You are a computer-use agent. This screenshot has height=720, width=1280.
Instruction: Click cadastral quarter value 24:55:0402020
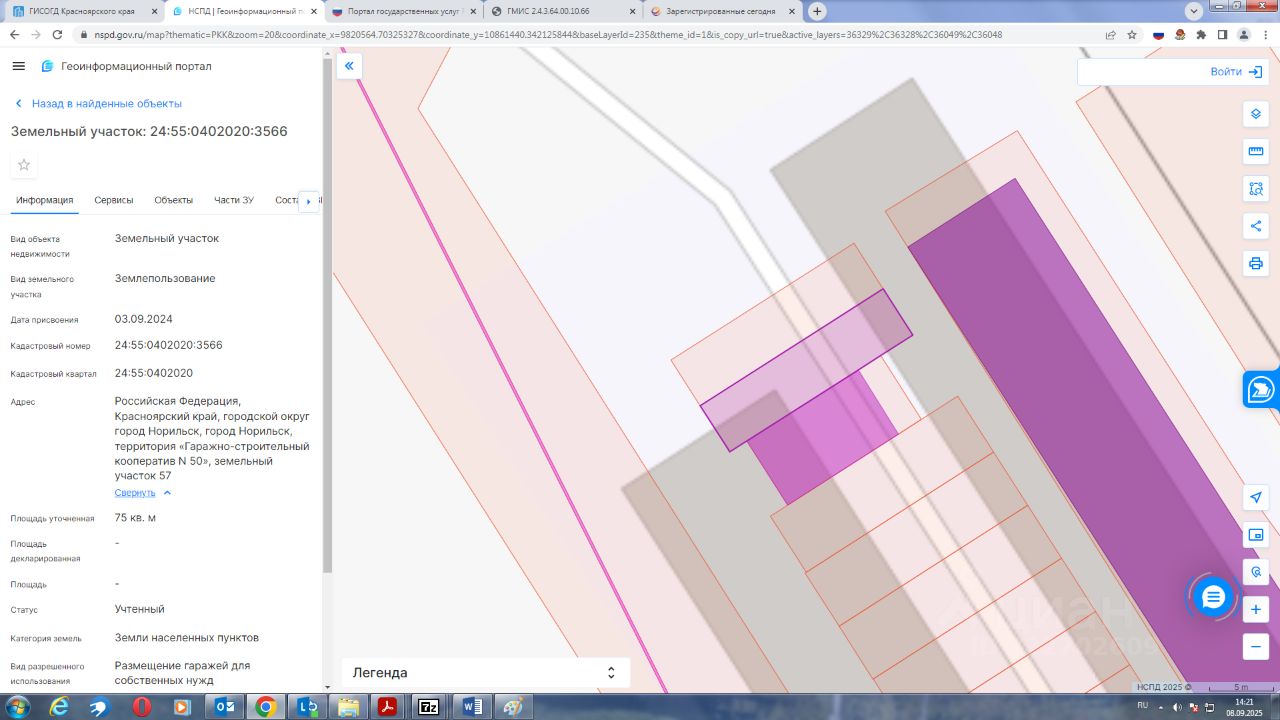154,373
